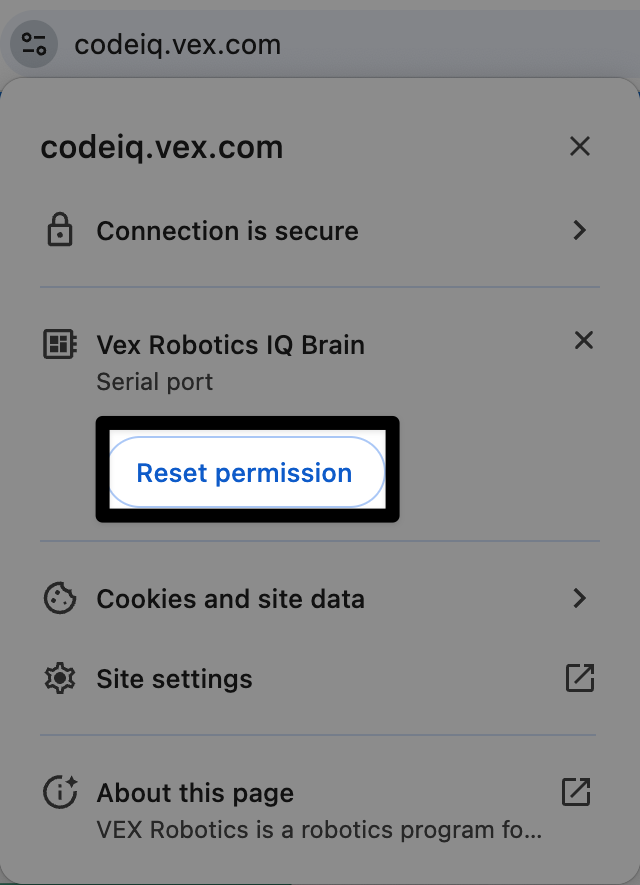Click the lock icon next to Connection is secure
This screenshot has height=885, width=640.
pyautogui.click(x=60, y=230)
